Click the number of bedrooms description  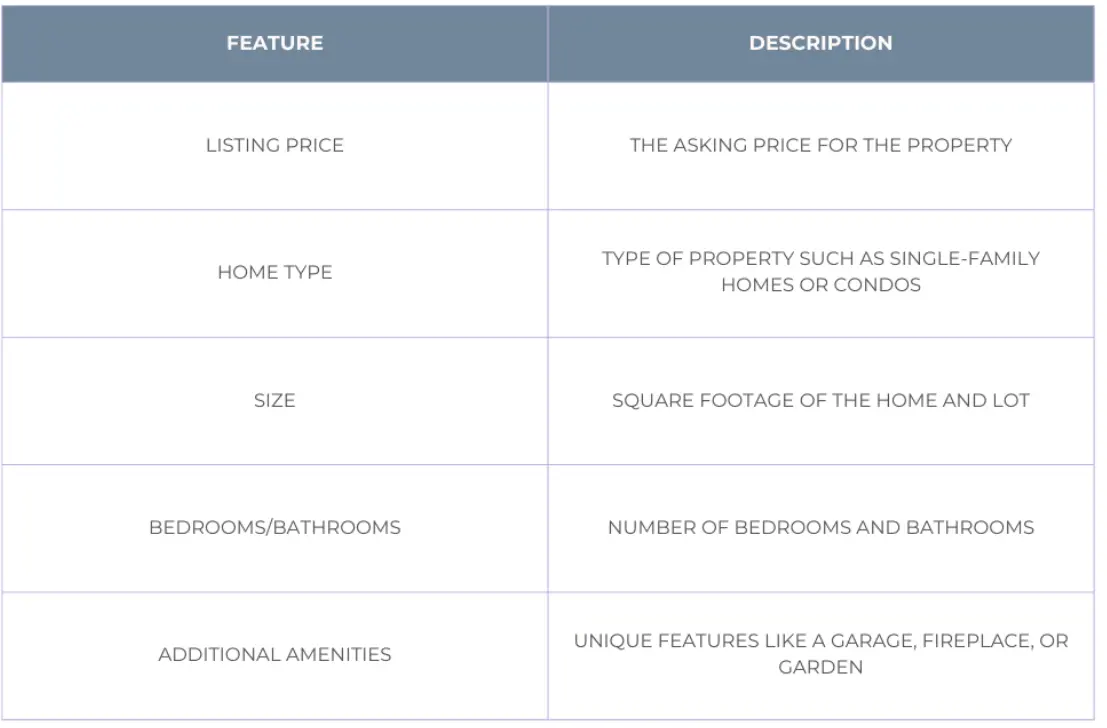(820, 527)
